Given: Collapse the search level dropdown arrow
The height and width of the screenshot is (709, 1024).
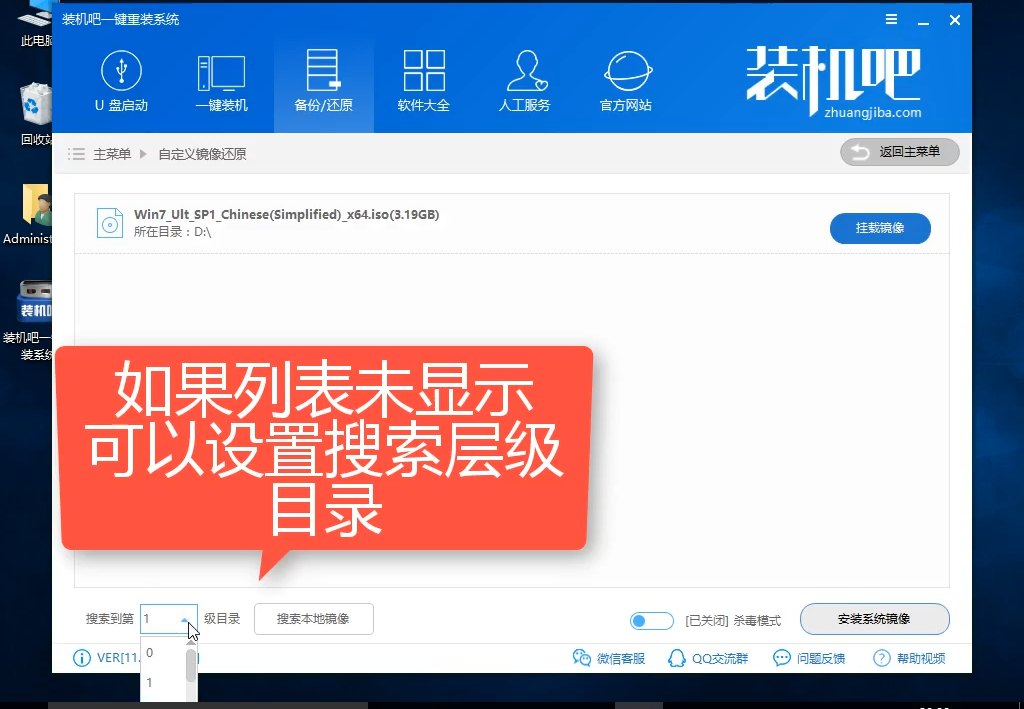Looking at the screenshot, I should [186, 620].
